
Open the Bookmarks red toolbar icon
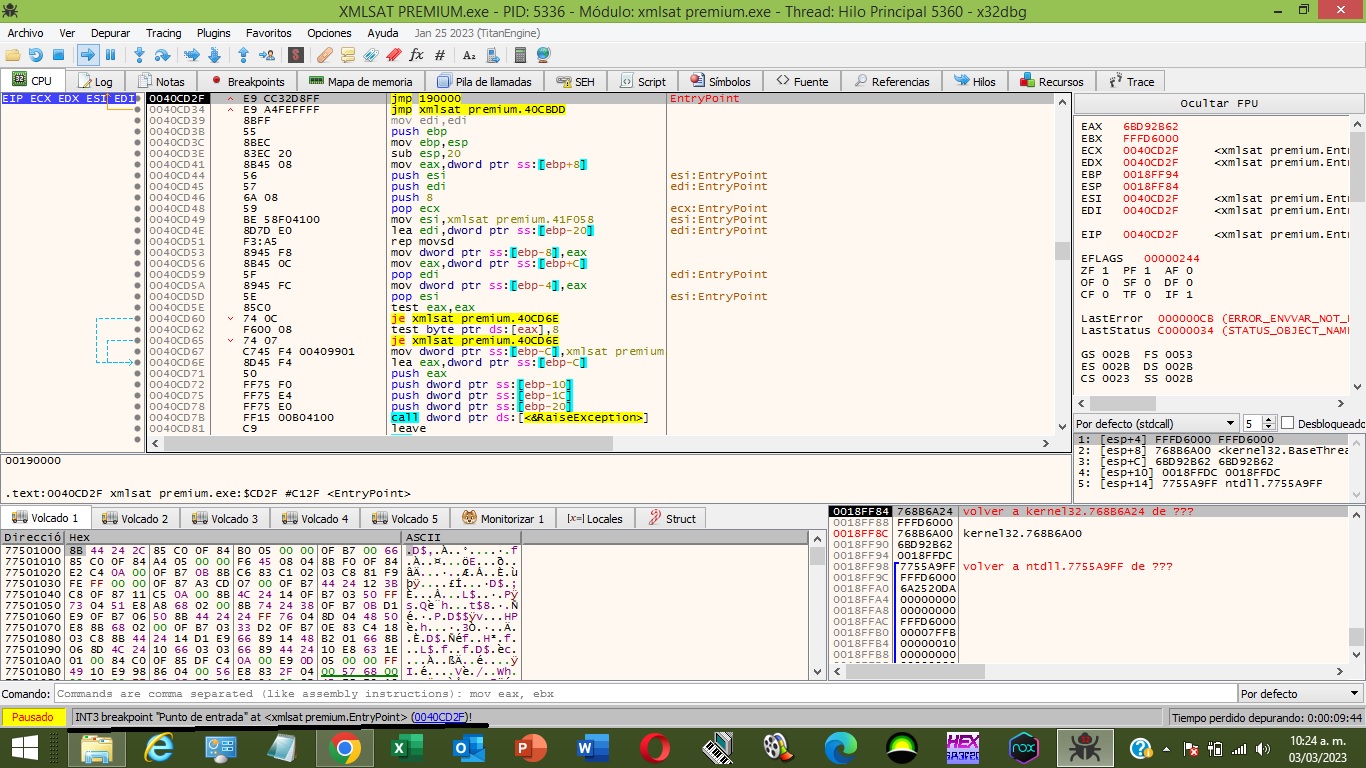tap(393, 55)
